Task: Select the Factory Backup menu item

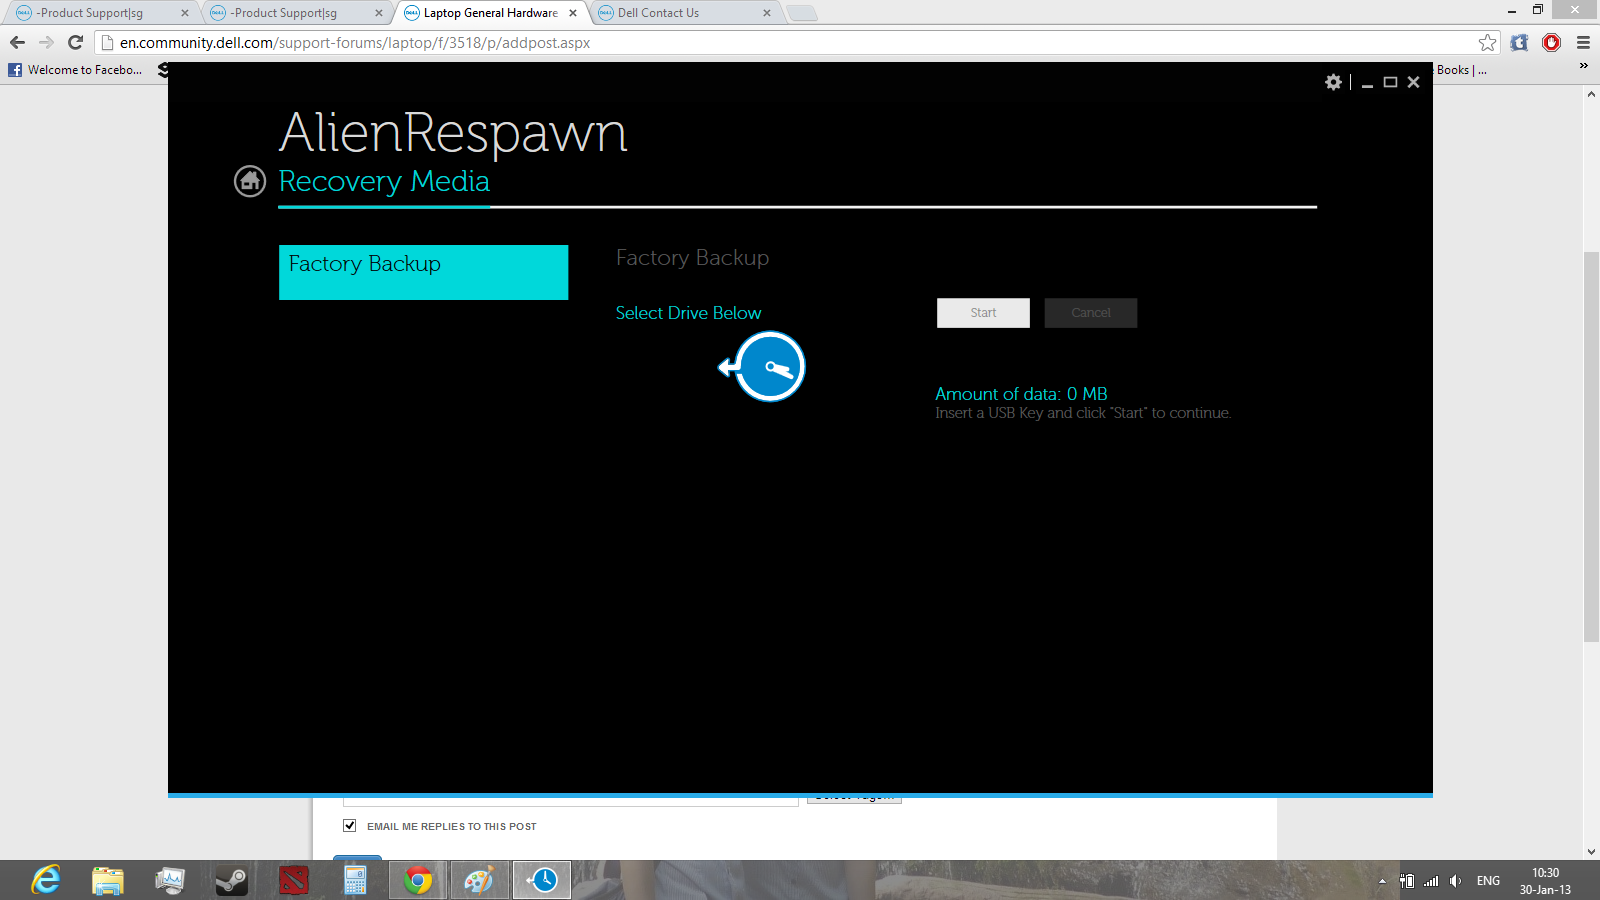Action: 423,272
